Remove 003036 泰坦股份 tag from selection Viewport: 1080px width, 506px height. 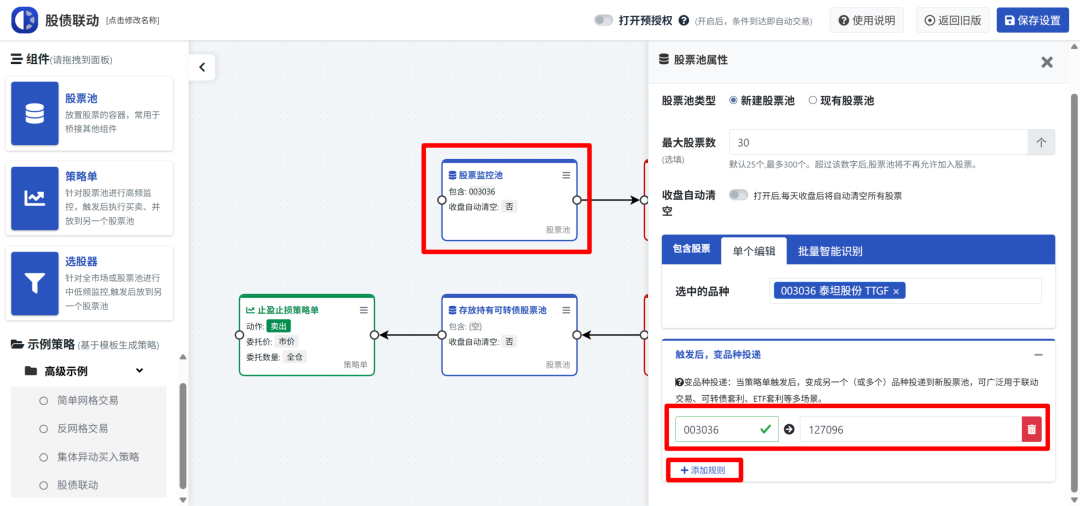pyautogui.click(x=896, y=291)
